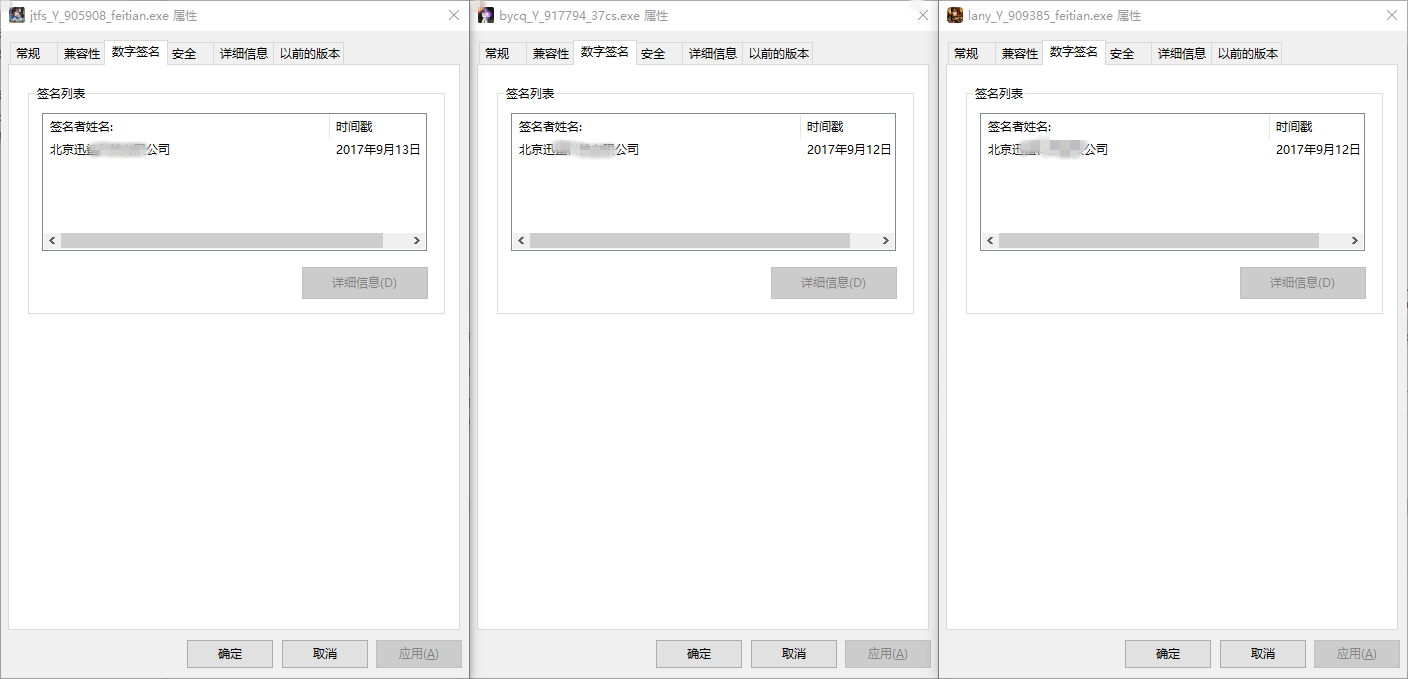Open 以前的版本 tab in bycq dialog
Viewport: 1408px width, 679px height.
pyautogui.click(x=778, y=53)
